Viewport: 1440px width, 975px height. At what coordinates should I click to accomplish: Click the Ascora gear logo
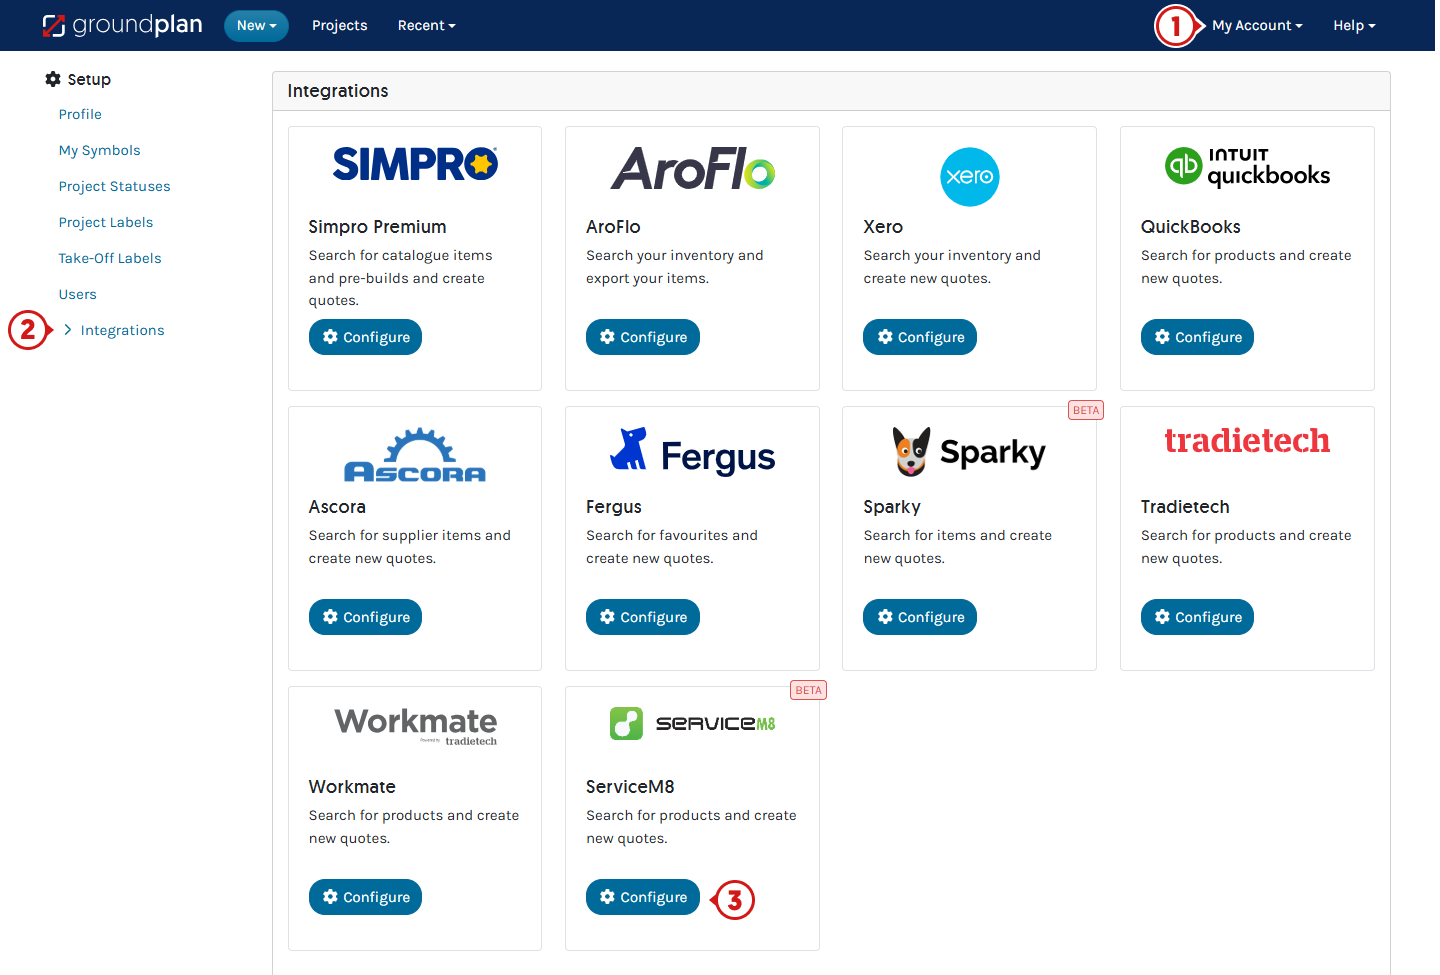pyautogui.click(x=415, y=455)
